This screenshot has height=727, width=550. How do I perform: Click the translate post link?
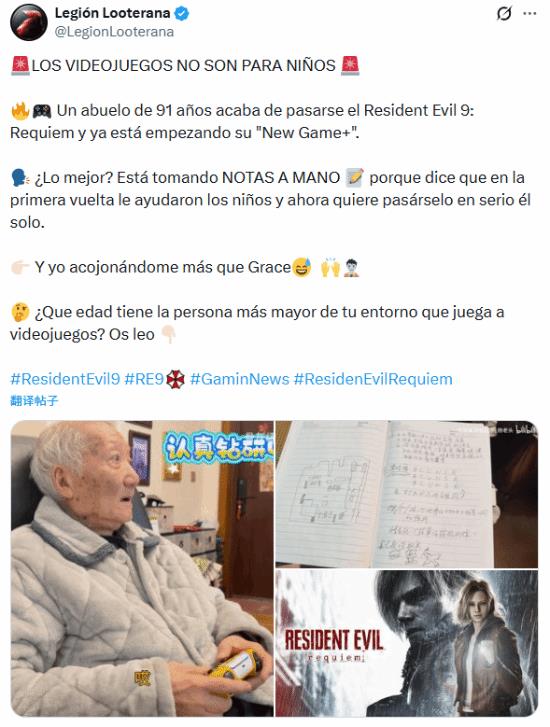[x=34, y=401]
